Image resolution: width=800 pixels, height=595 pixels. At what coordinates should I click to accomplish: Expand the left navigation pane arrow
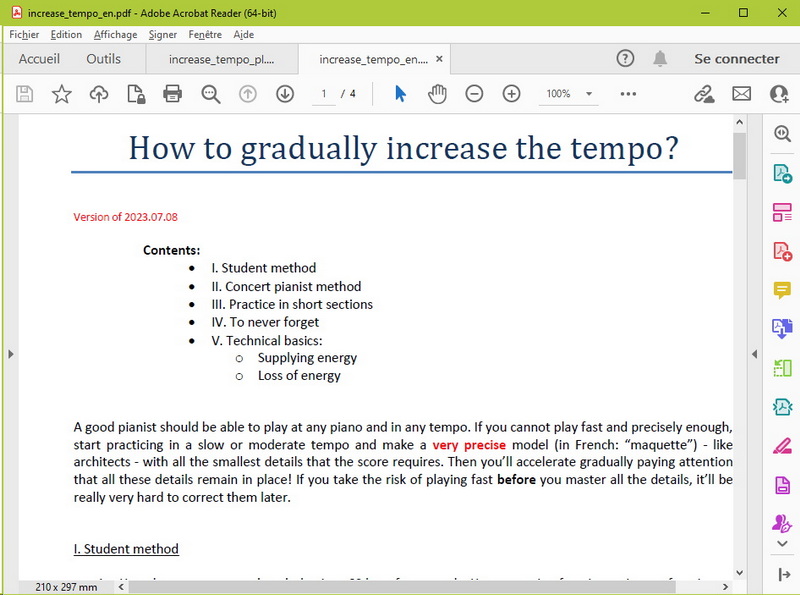[x=9, y=354]
